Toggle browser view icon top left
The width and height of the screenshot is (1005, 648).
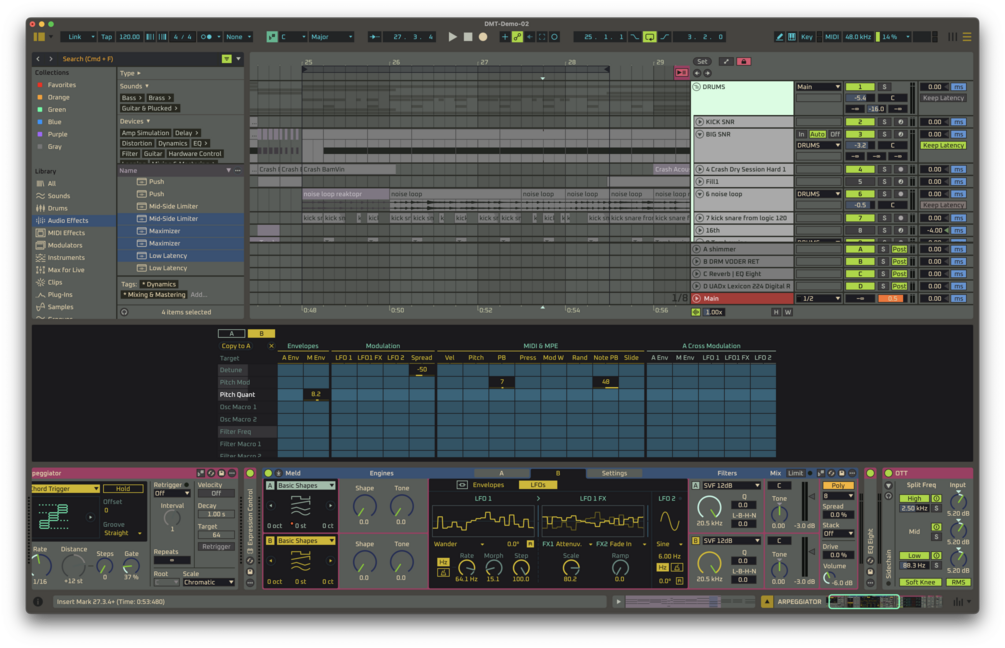pos(39,37)
